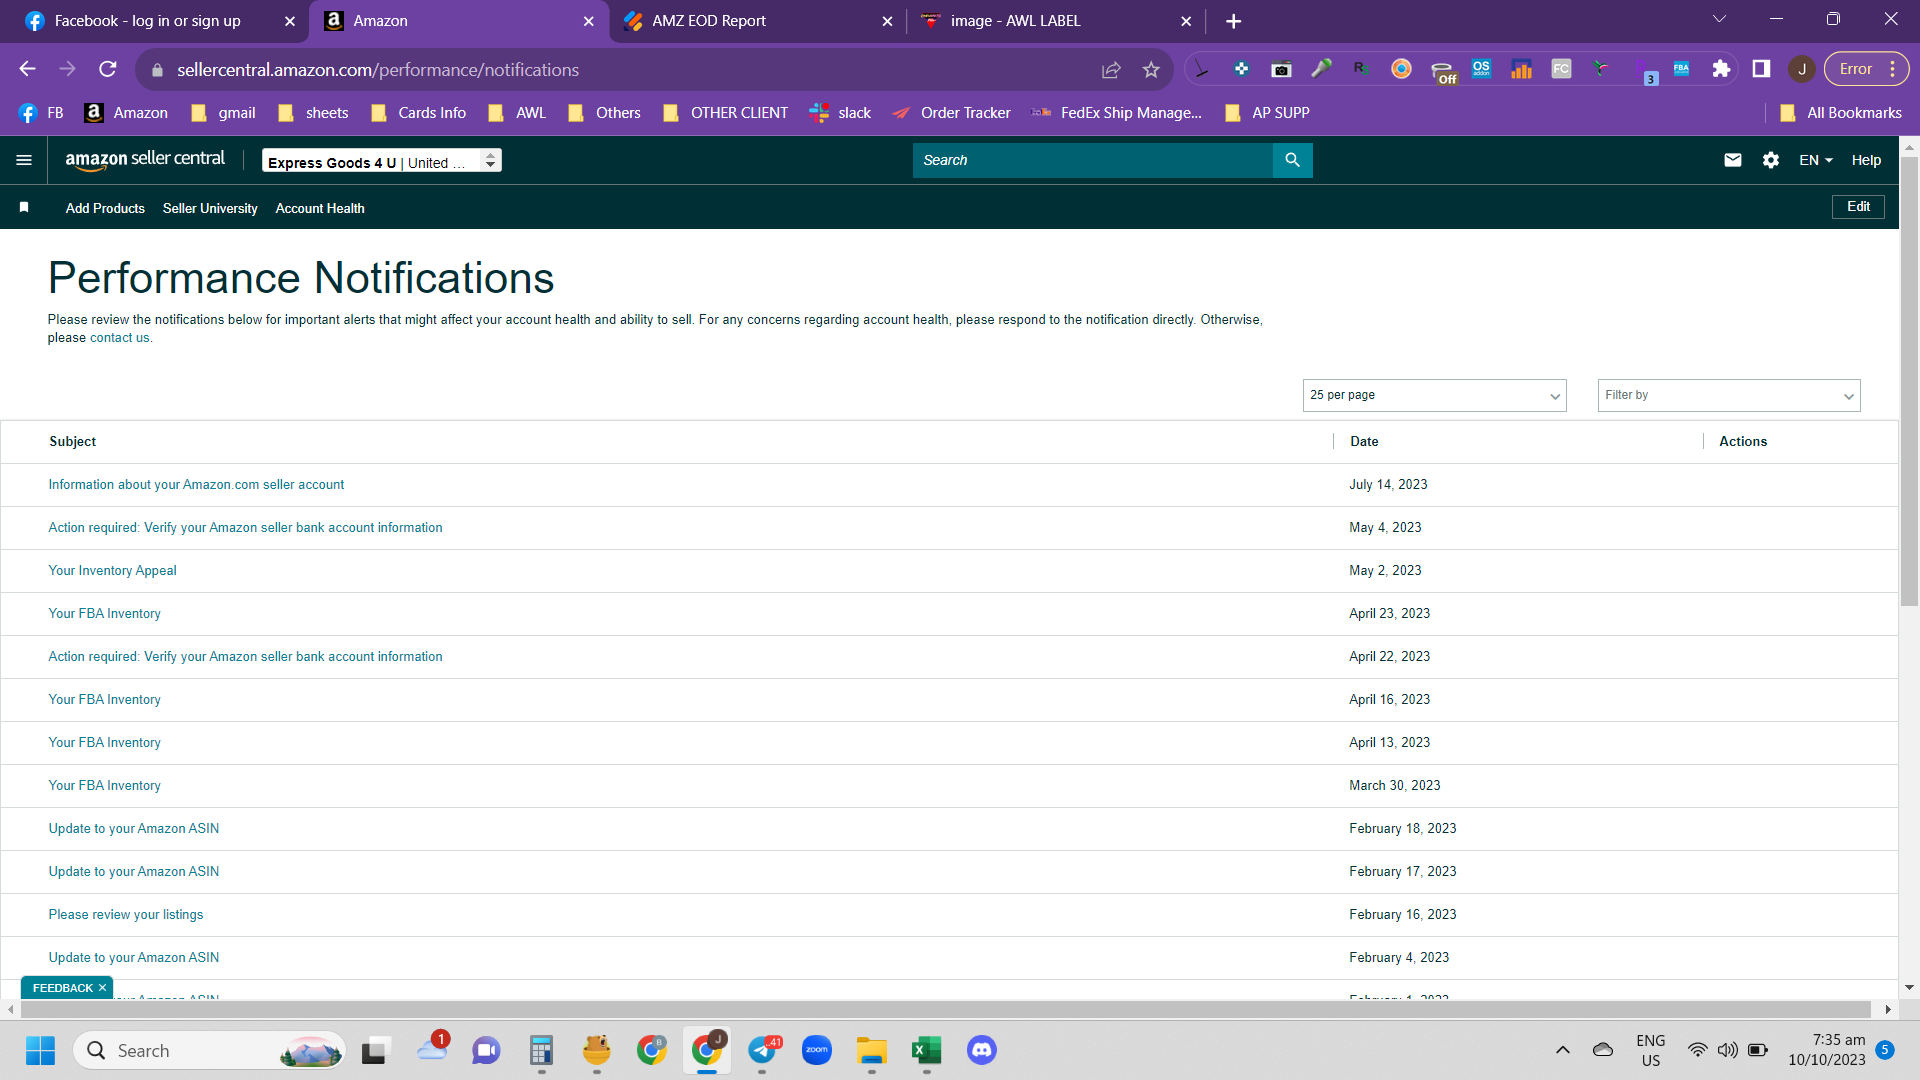Reload the page with the refresh icon
This screenshot has height=1080, width=1920.
[108, 69]
